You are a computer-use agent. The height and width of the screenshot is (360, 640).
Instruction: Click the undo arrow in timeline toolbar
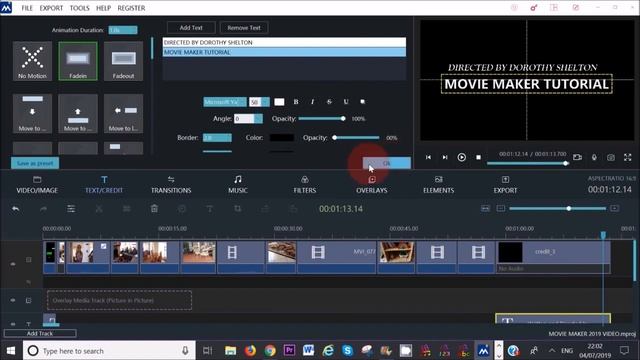(16, 209)
